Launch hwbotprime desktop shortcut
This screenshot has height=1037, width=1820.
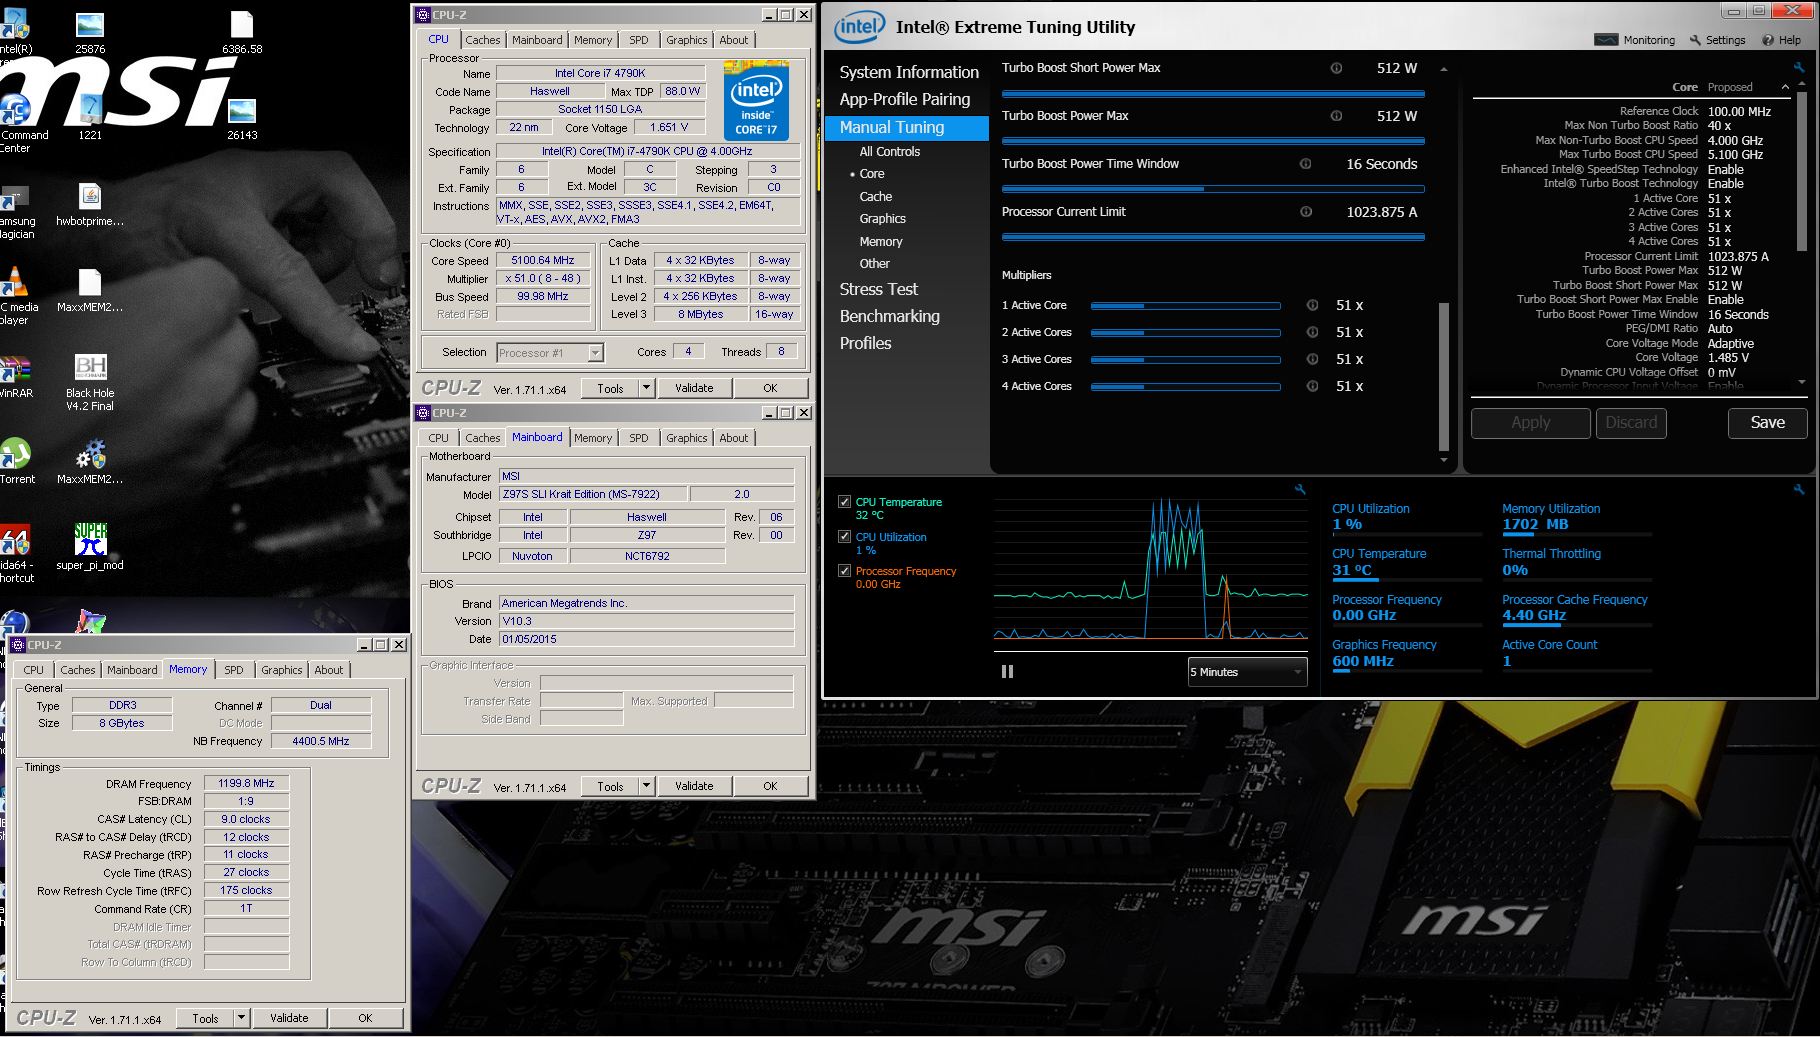90,204
